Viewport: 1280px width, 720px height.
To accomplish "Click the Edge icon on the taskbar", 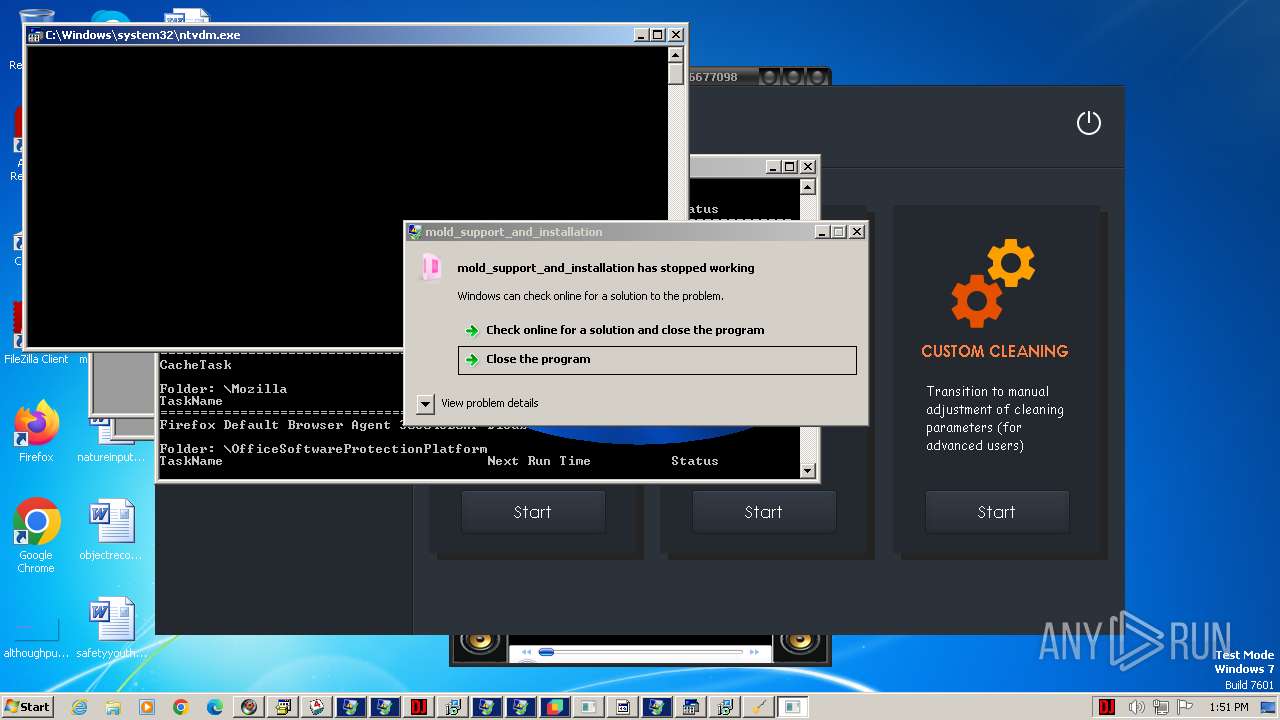I will click(x=215, y=707).
